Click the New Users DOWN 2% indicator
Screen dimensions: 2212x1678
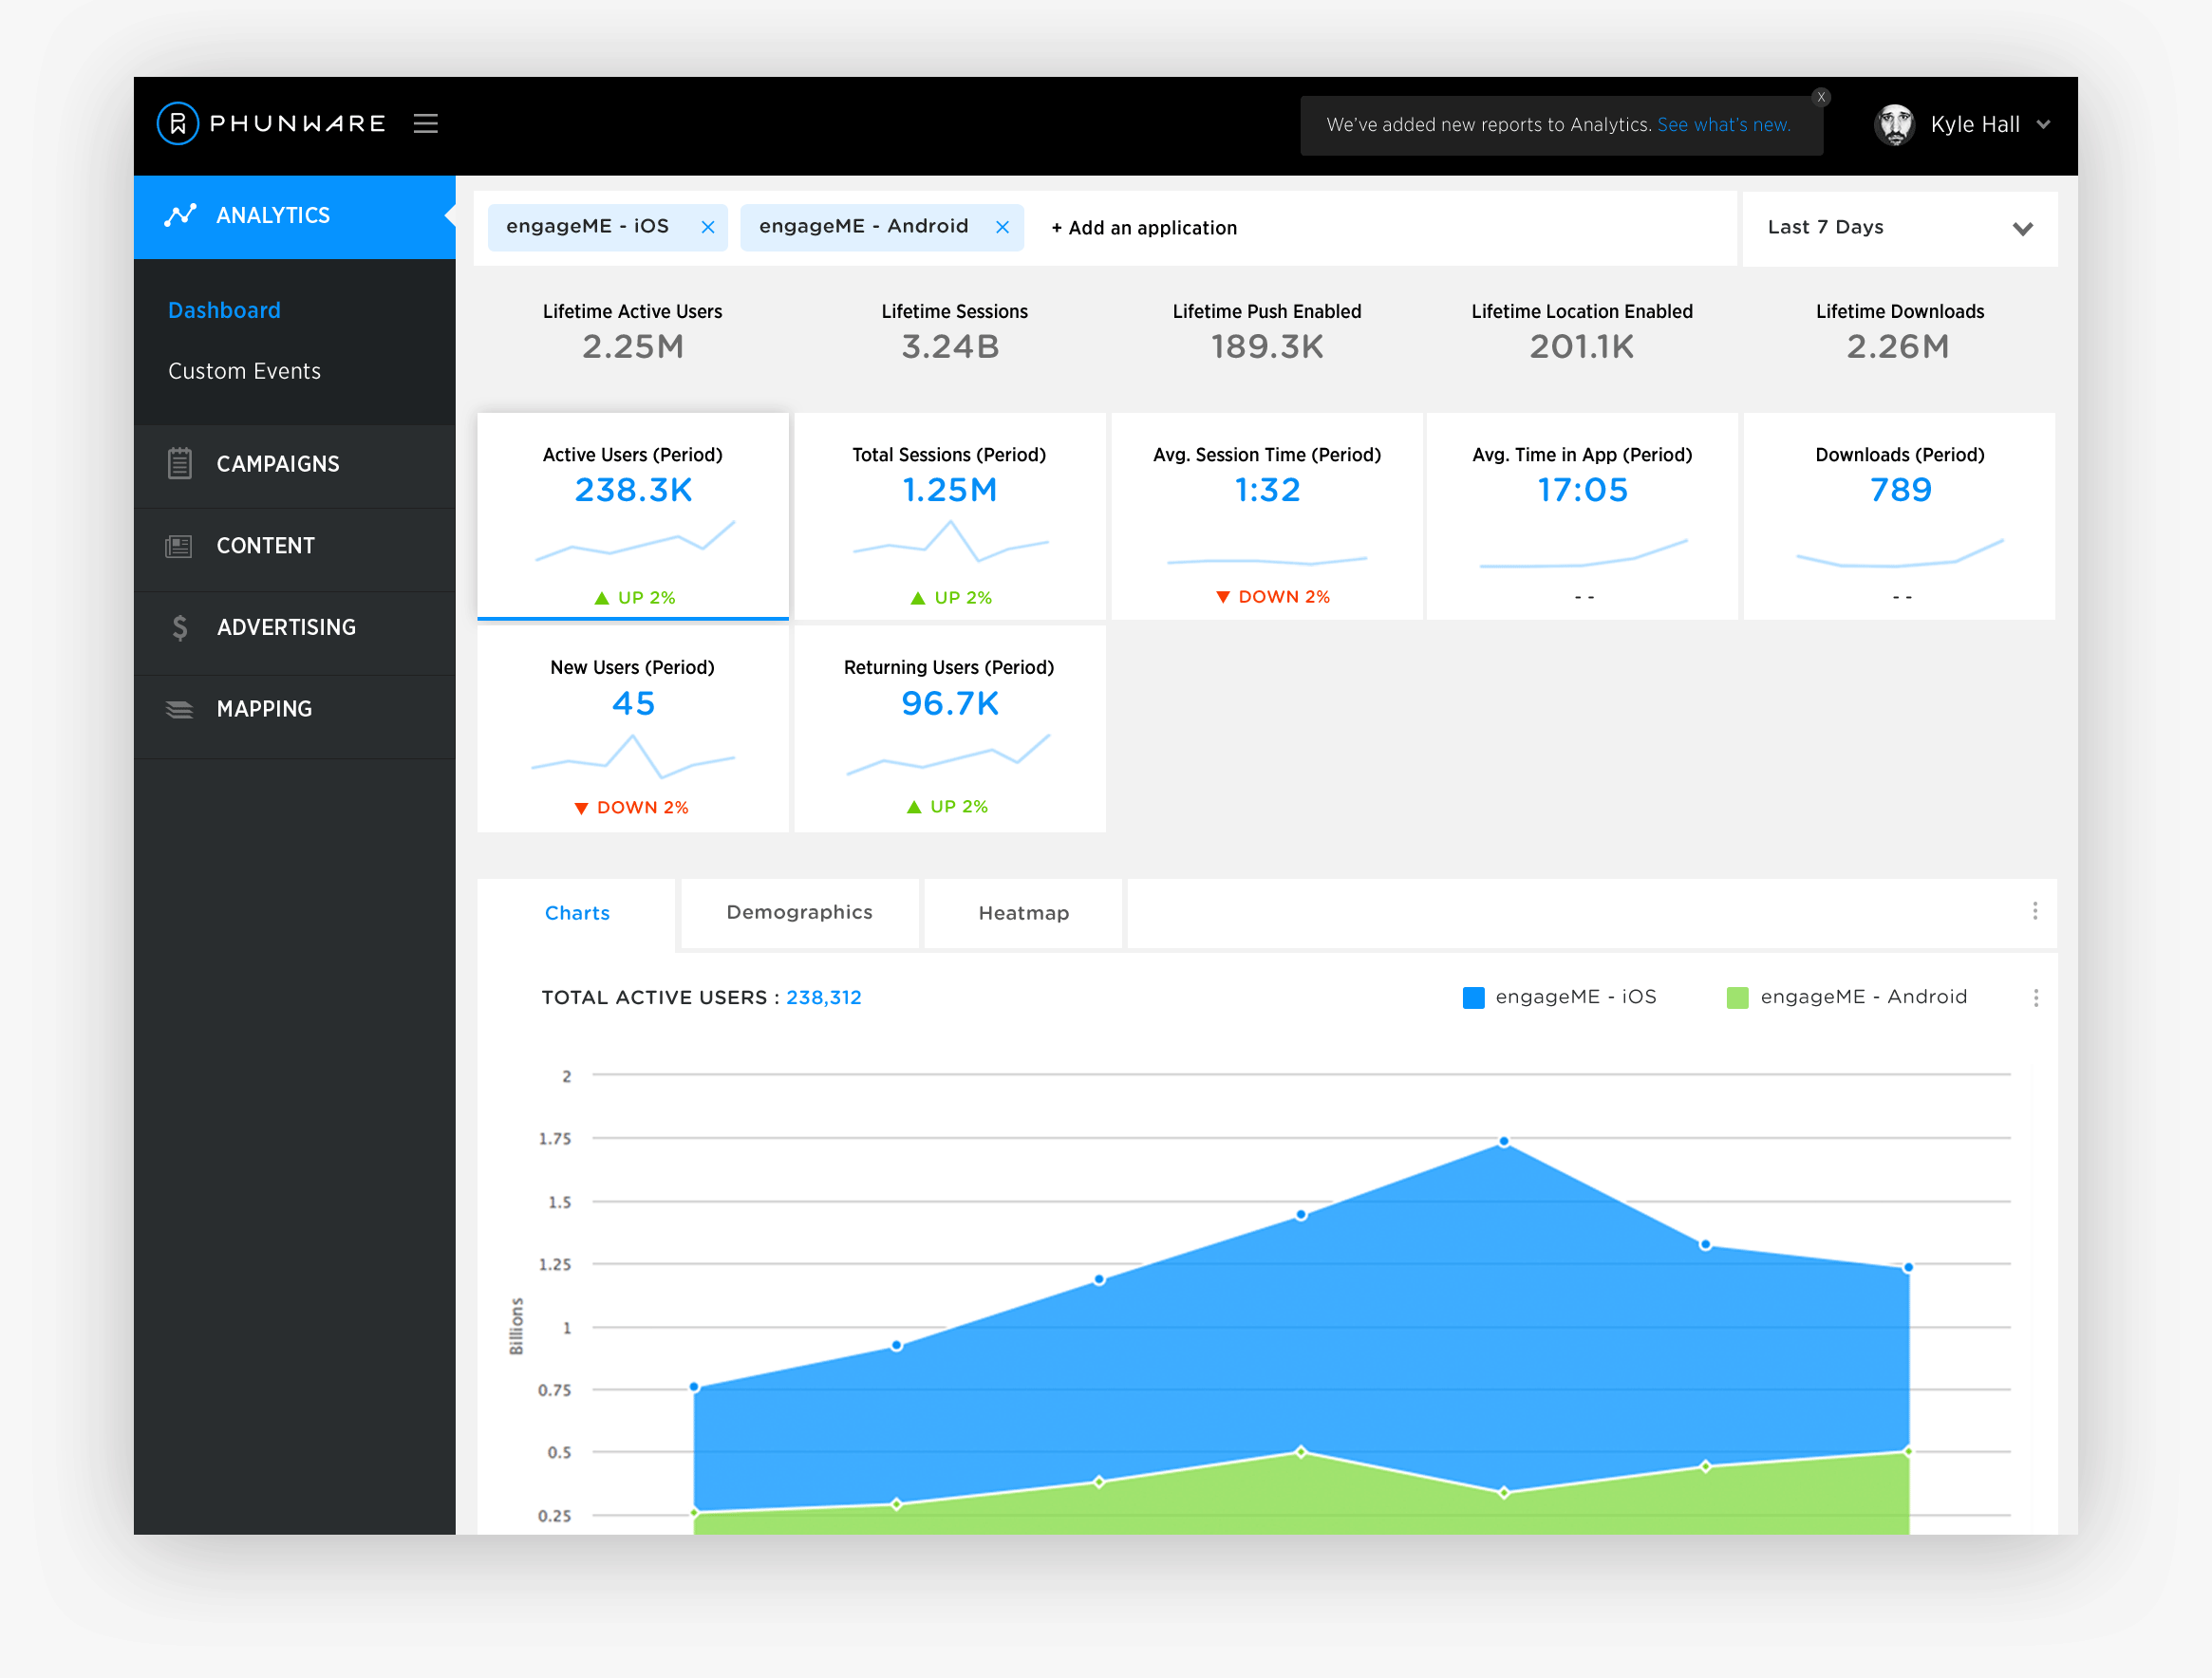631,807
